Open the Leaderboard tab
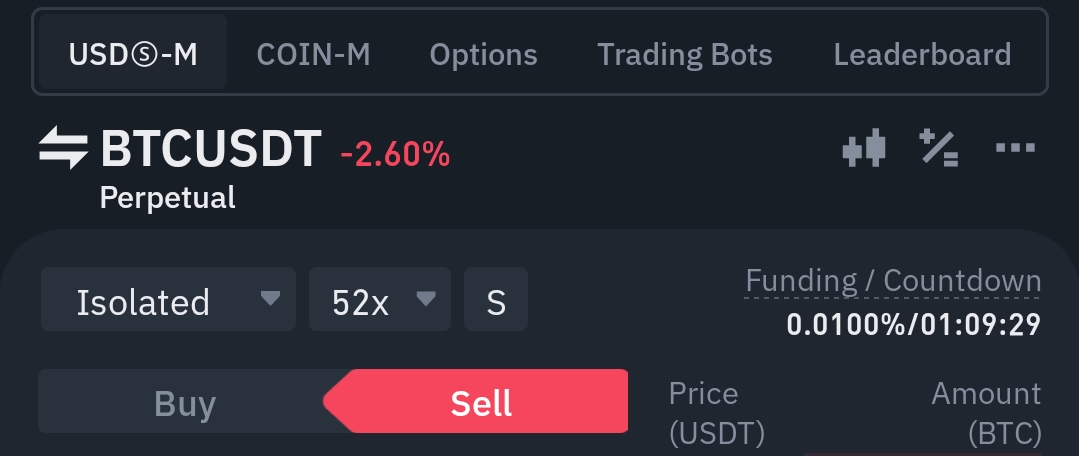Screen dimensions: 1079x456 point(922,54)
